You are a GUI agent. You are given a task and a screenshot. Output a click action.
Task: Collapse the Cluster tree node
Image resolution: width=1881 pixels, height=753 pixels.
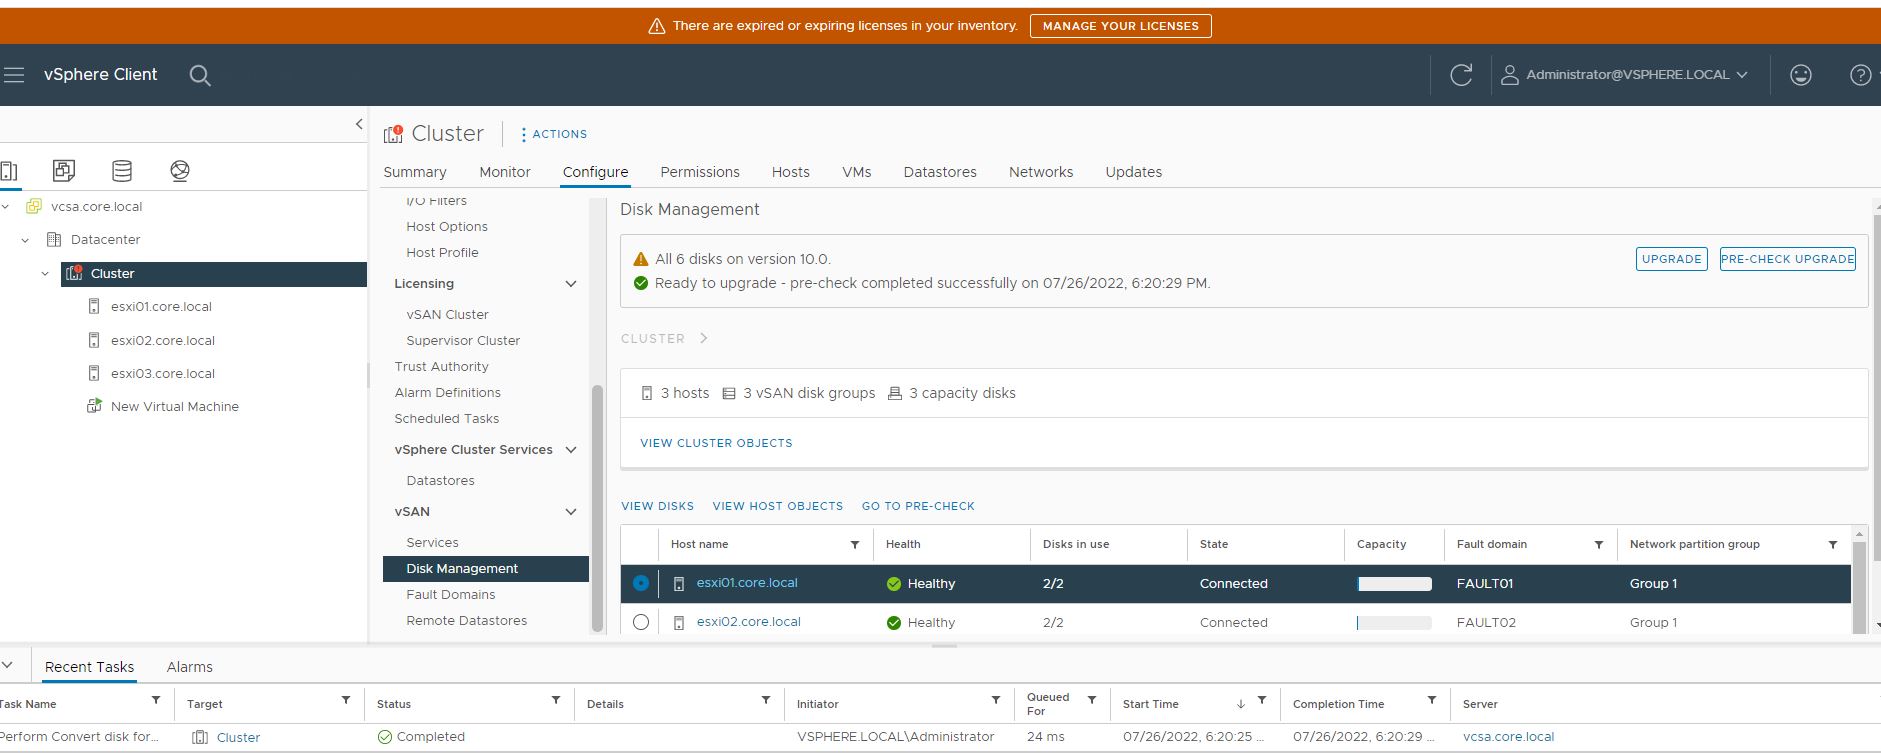[45, 274]
